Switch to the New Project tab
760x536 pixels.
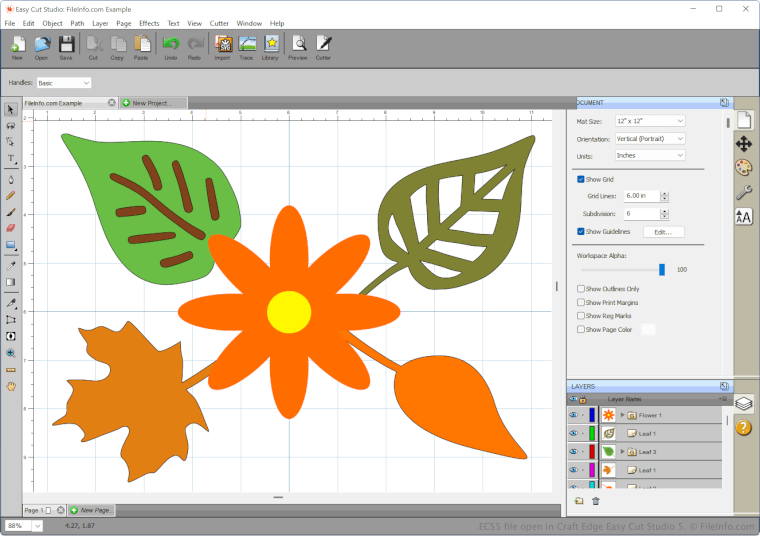tap(152, 103)
